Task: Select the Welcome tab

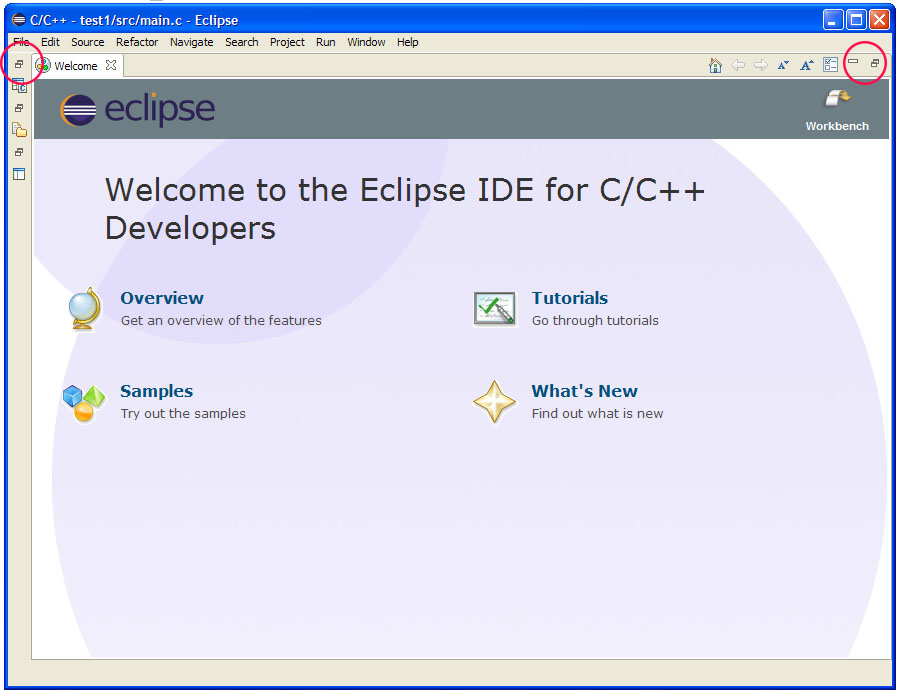Action: point(76,65)
